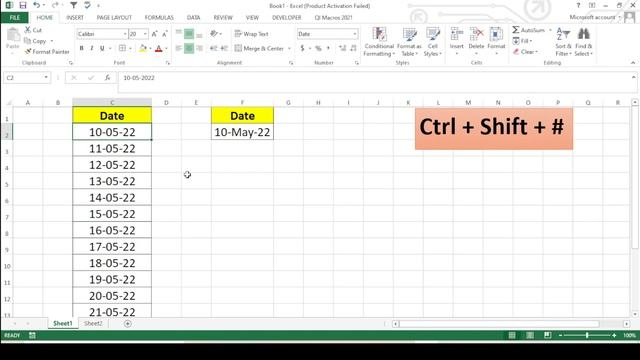Viewport: 640px width, 360px height.
Task: Click the zoom slider handle
Action: (587, 335)
